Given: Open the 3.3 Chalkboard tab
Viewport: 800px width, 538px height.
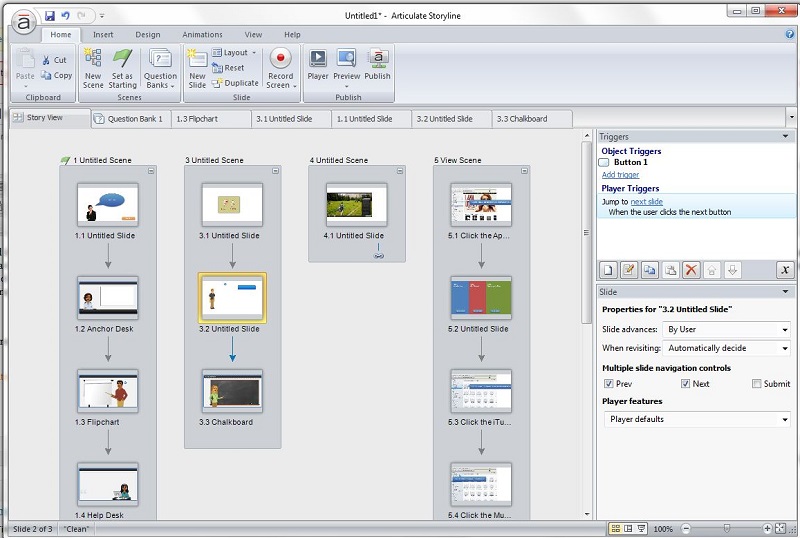Looking at the screenshot, I should point(521,119).
